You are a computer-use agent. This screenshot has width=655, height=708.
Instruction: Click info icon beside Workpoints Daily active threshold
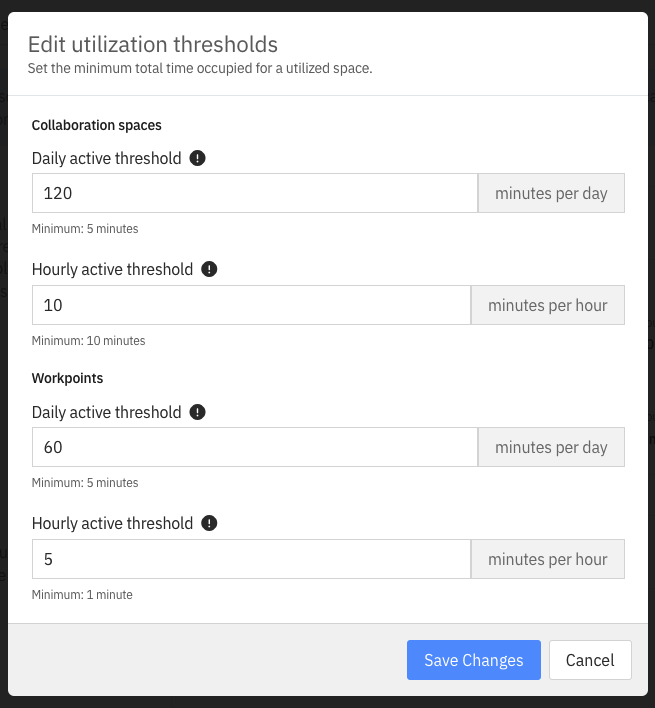point(197,412)
